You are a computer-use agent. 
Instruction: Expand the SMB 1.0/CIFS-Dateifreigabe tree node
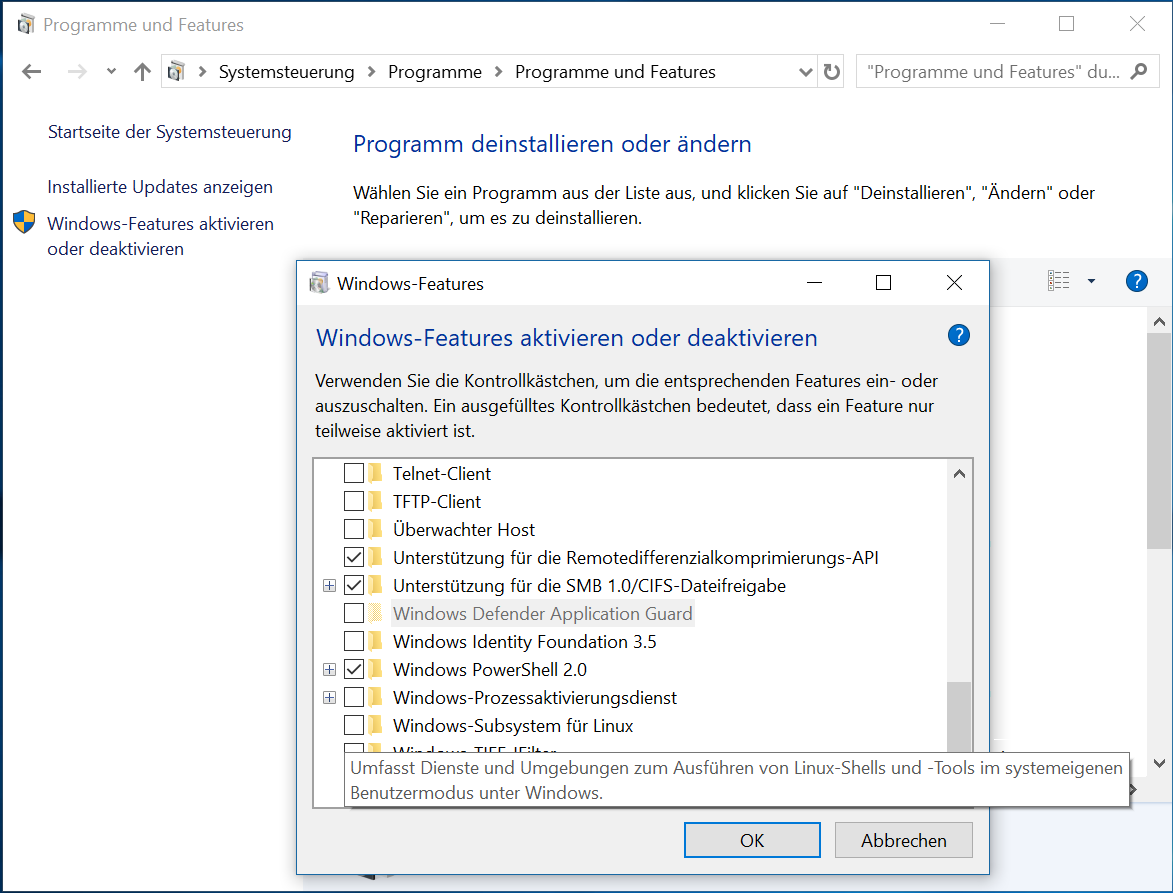pyautogui.click(x=329, y=586)
